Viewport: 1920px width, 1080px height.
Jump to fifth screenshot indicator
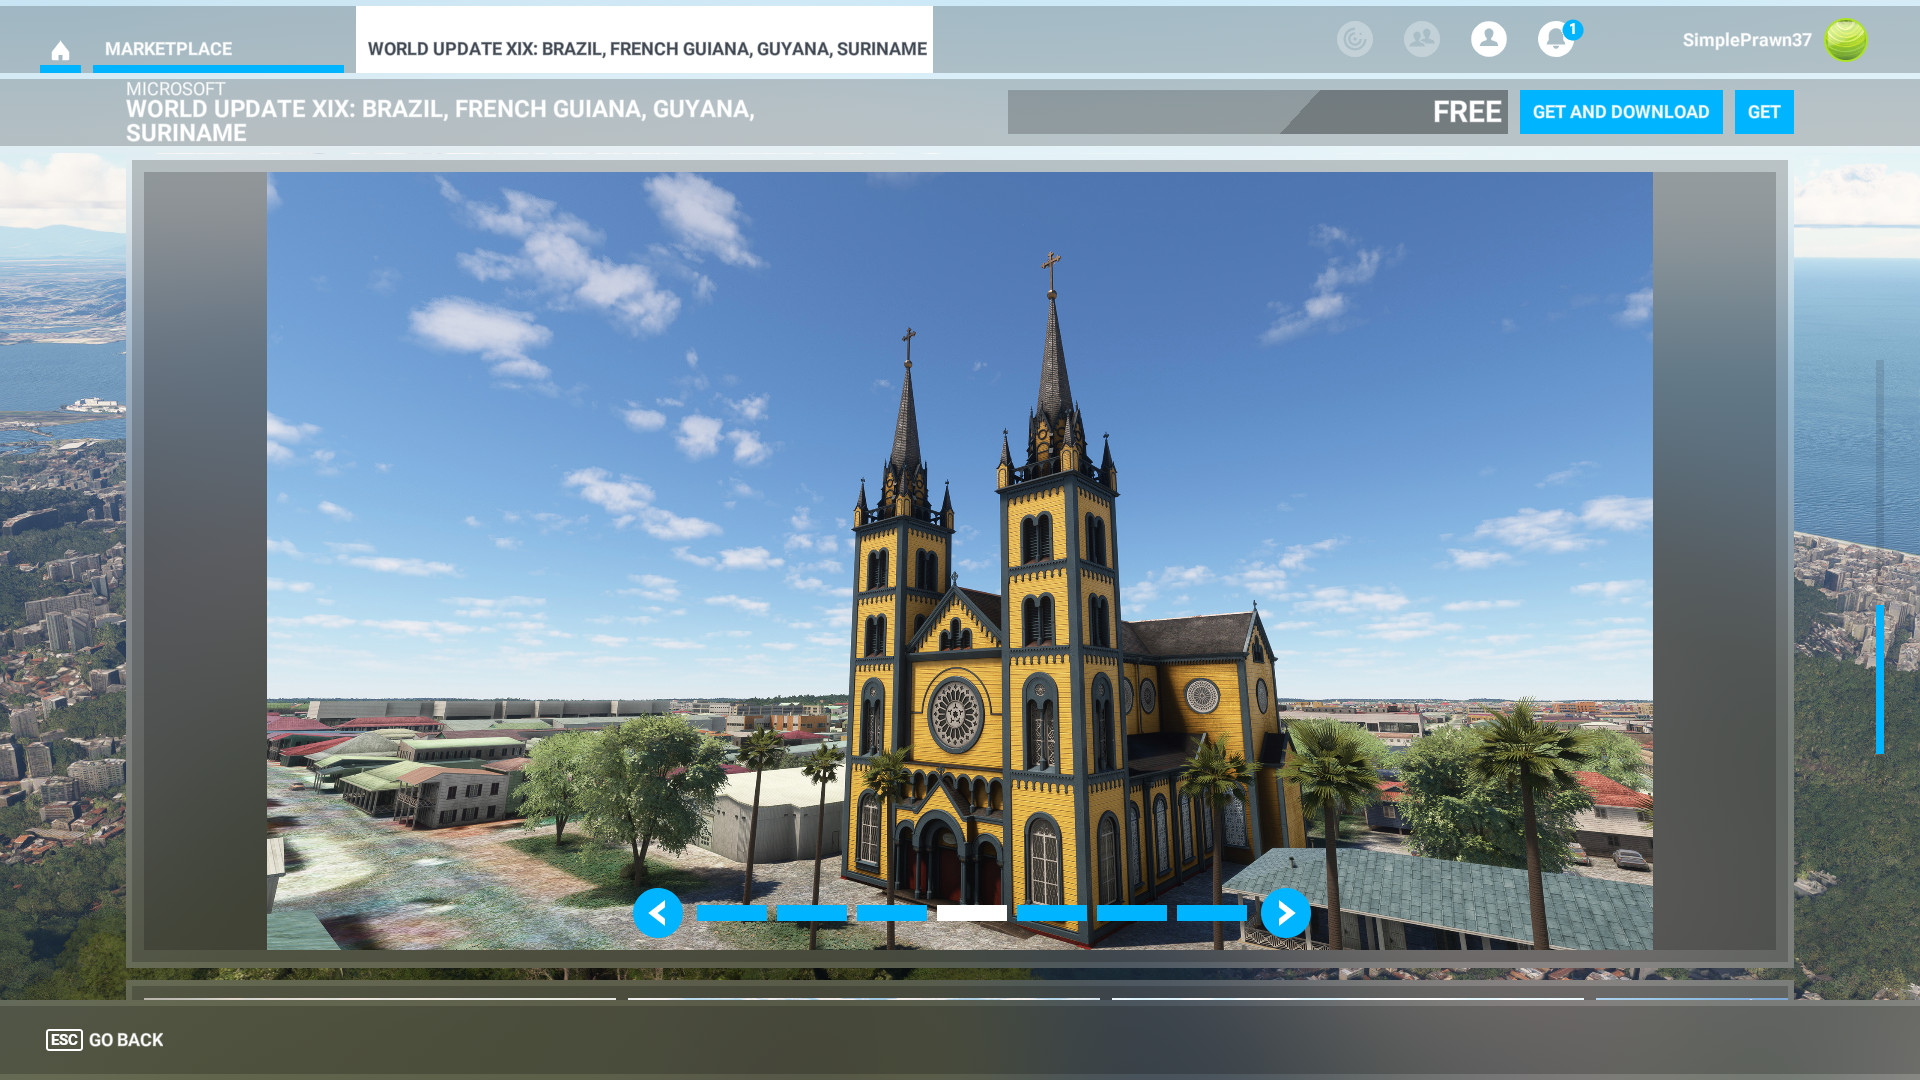(1052, 913)
